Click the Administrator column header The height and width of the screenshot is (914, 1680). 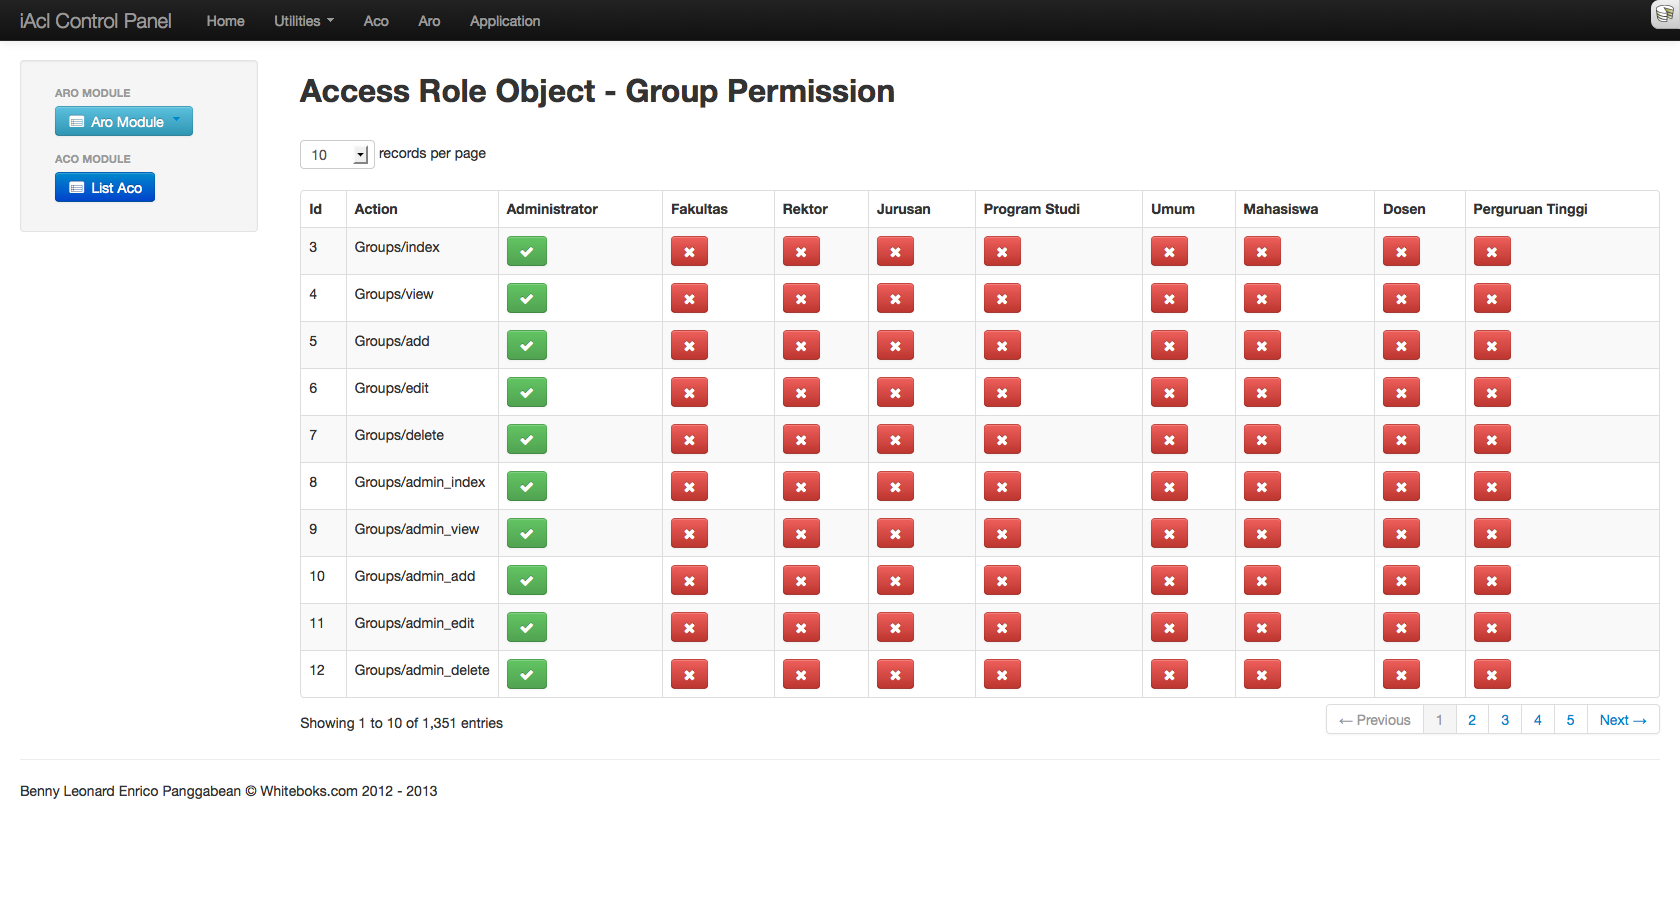click(x=580, y=209)
